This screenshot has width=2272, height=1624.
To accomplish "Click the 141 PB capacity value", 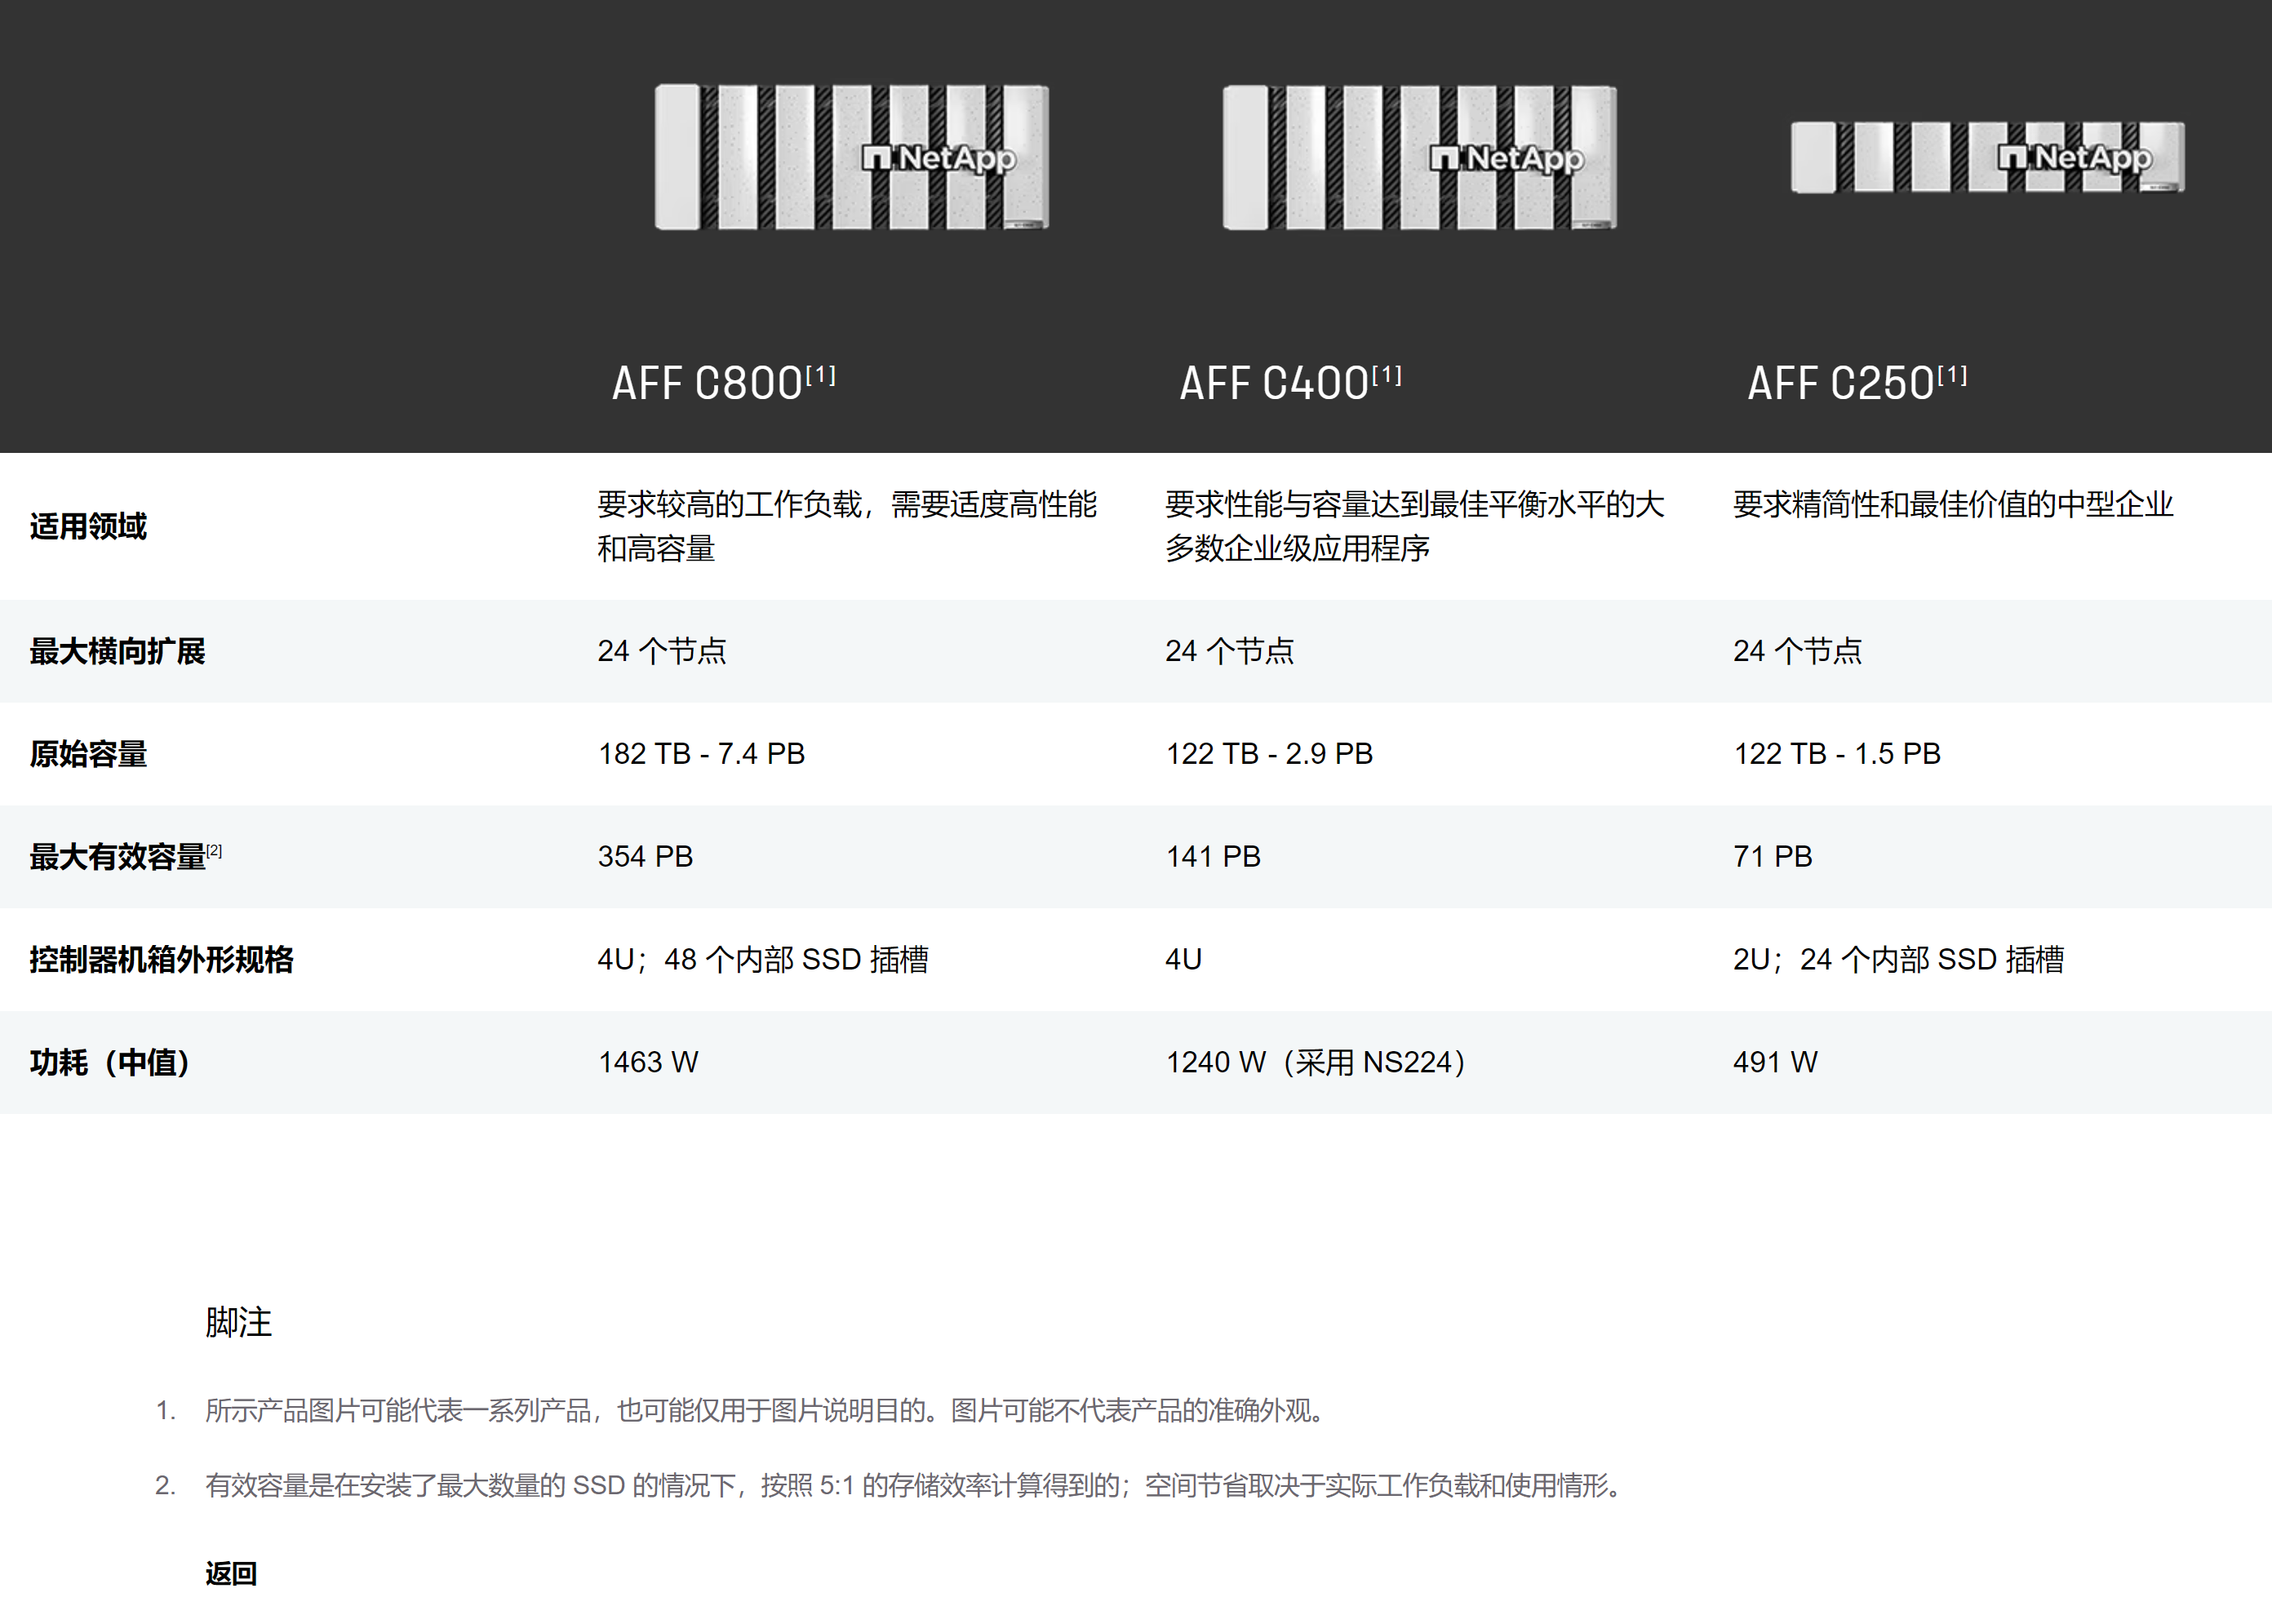I will [x=1213, y=856].
